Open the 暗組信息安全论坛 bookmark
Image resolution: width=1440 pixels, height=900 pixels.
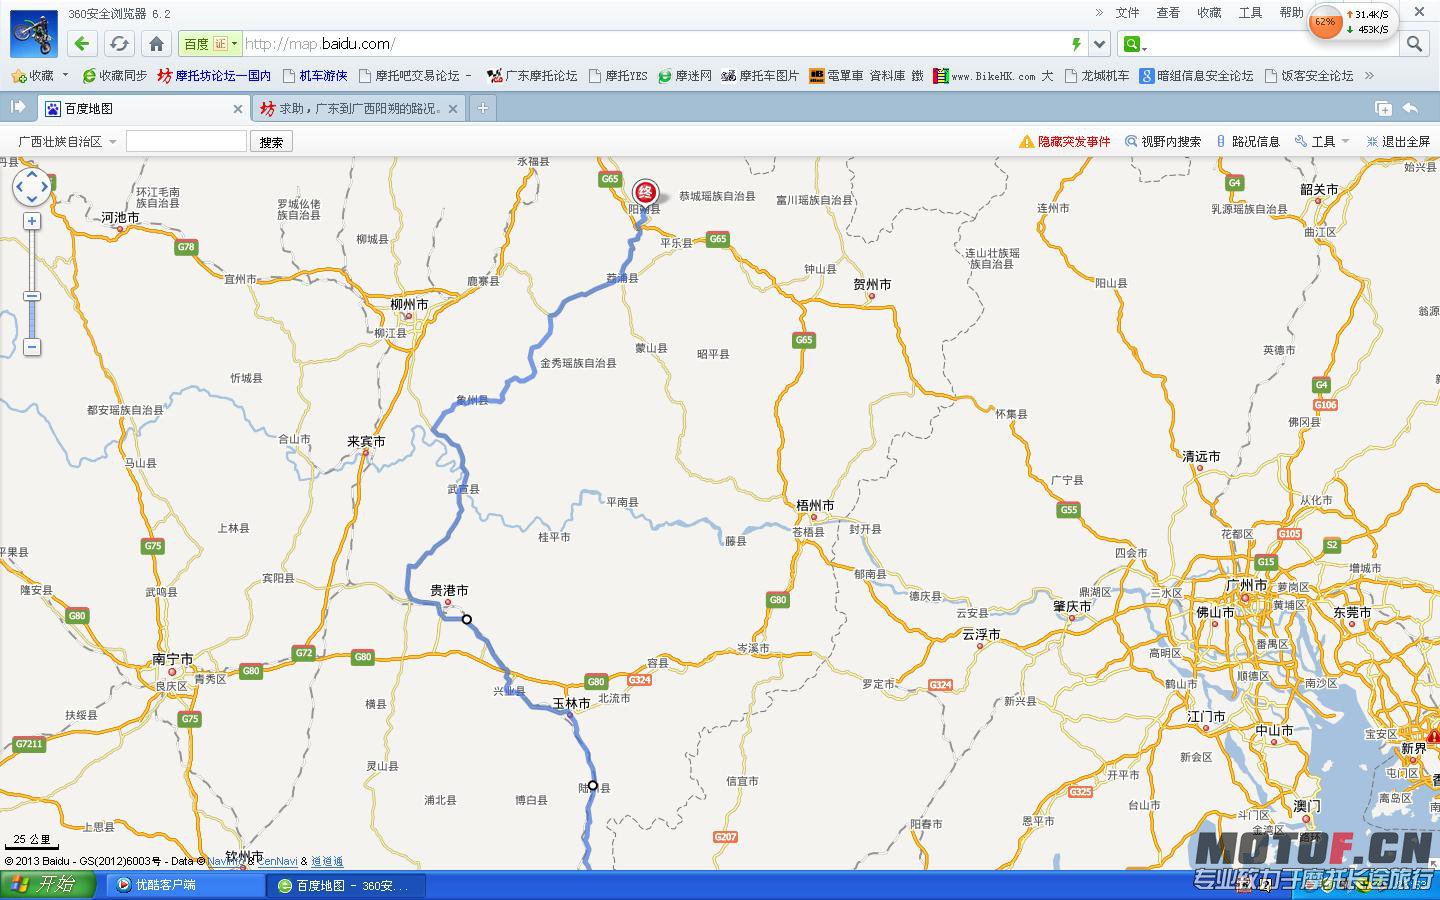coord(1197,76)
